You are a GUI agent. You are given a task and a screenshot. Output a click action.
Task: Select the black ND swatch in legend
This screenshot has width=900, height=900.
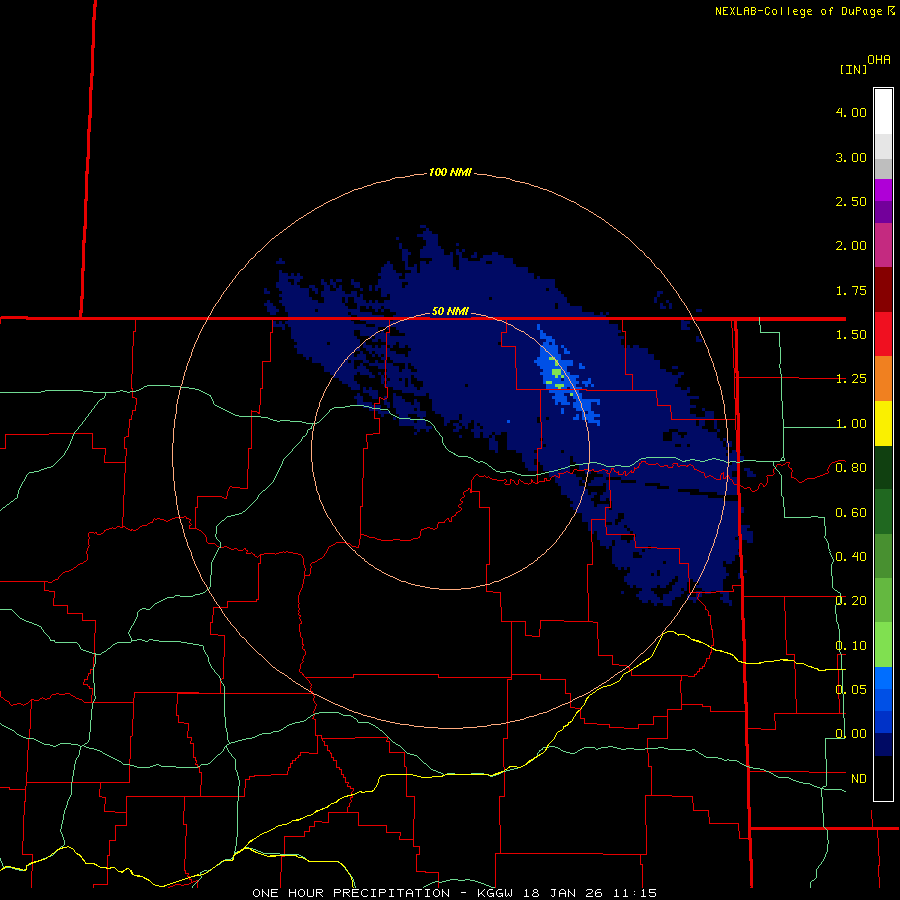[883, 778]
